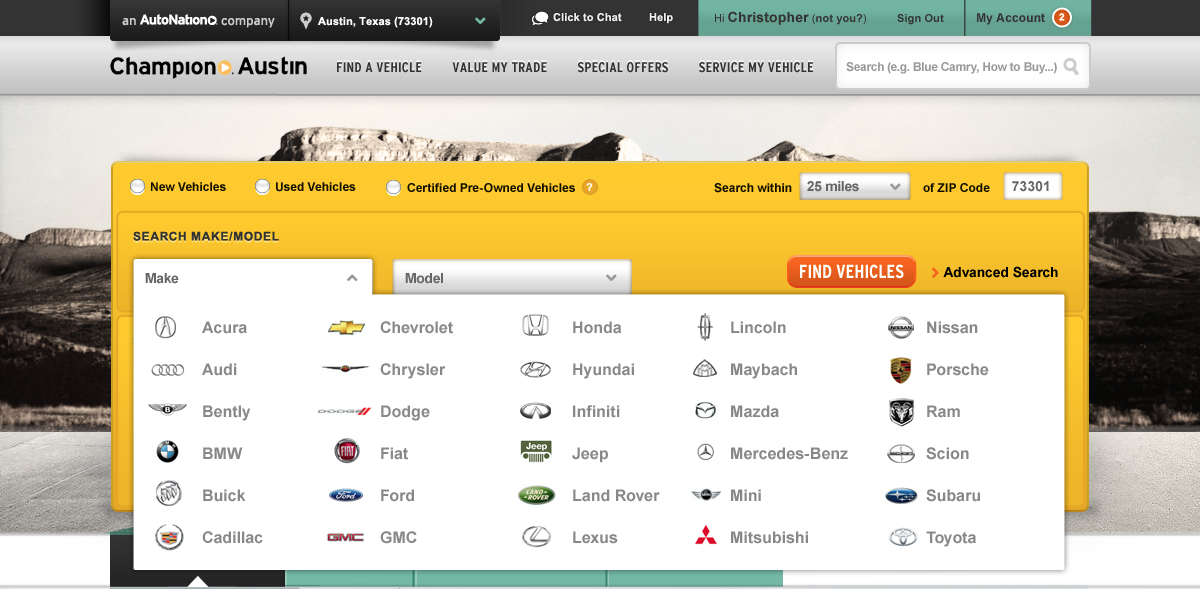
Task: Click the red Fiat badge
Action: point(346,452)
